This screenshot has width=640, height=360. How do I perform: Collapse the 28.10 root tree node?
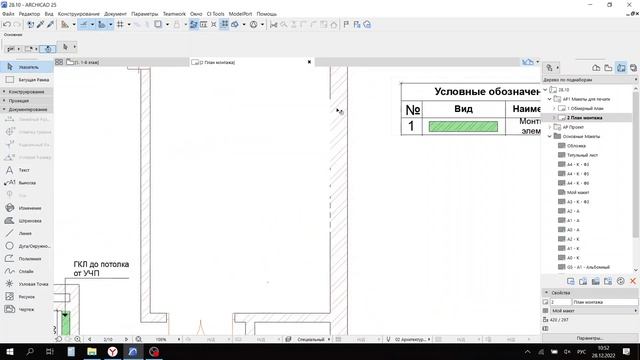545,90
